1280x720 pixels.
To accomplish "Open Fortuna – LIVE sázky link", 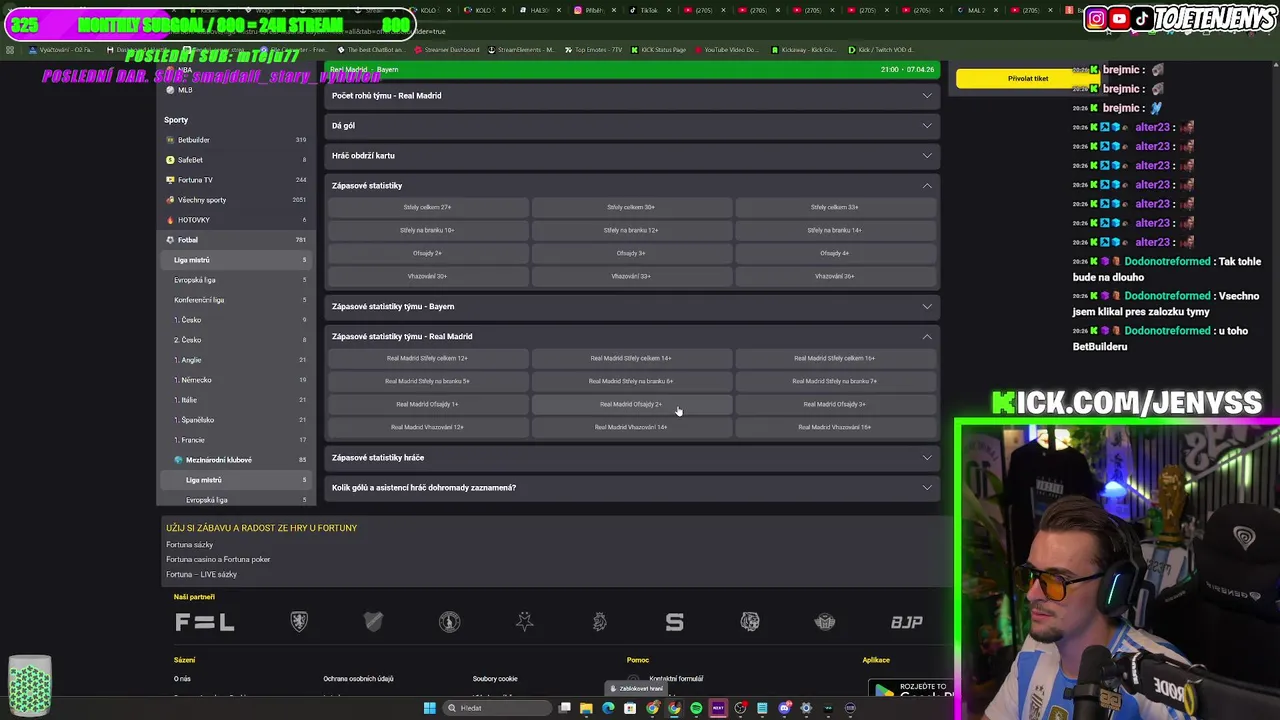I will point(201,575).
